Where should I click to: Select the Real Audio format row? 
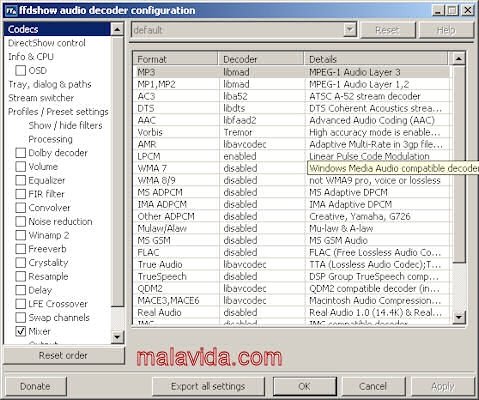(x=291, y=312)
